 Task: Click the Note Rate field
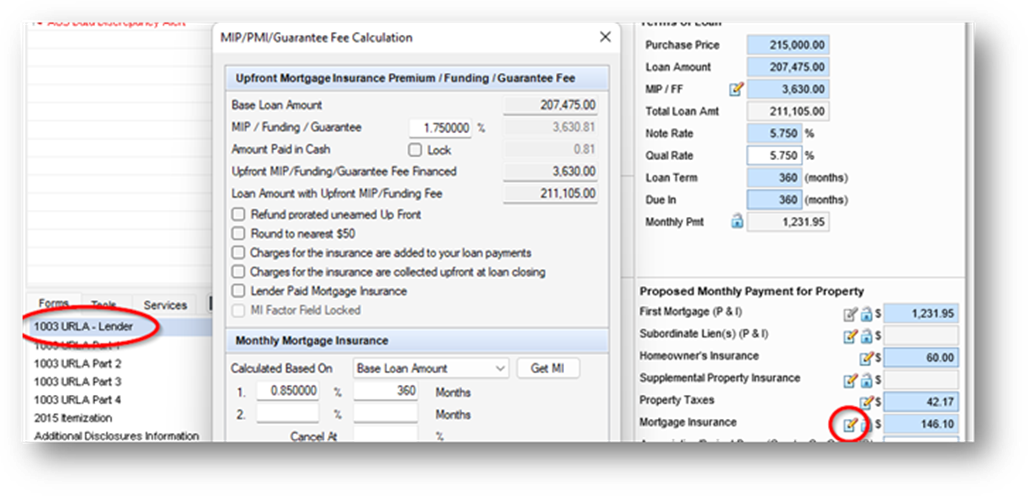tap(774, 134)
